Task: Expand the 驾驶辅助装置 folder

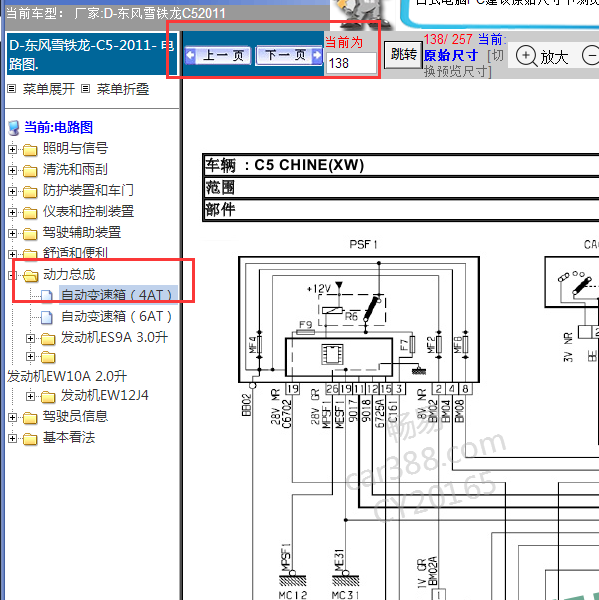Action: 12,233
